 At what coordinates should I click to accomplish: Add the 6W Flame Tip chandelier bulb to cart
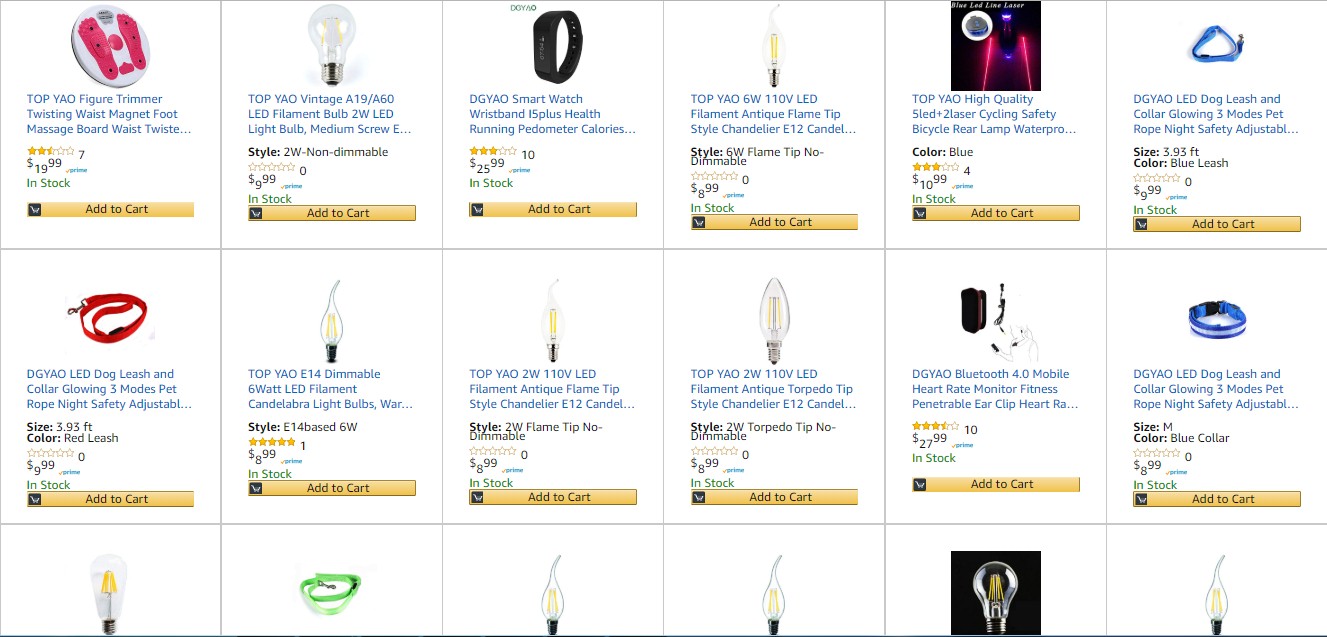coord(781,222)
